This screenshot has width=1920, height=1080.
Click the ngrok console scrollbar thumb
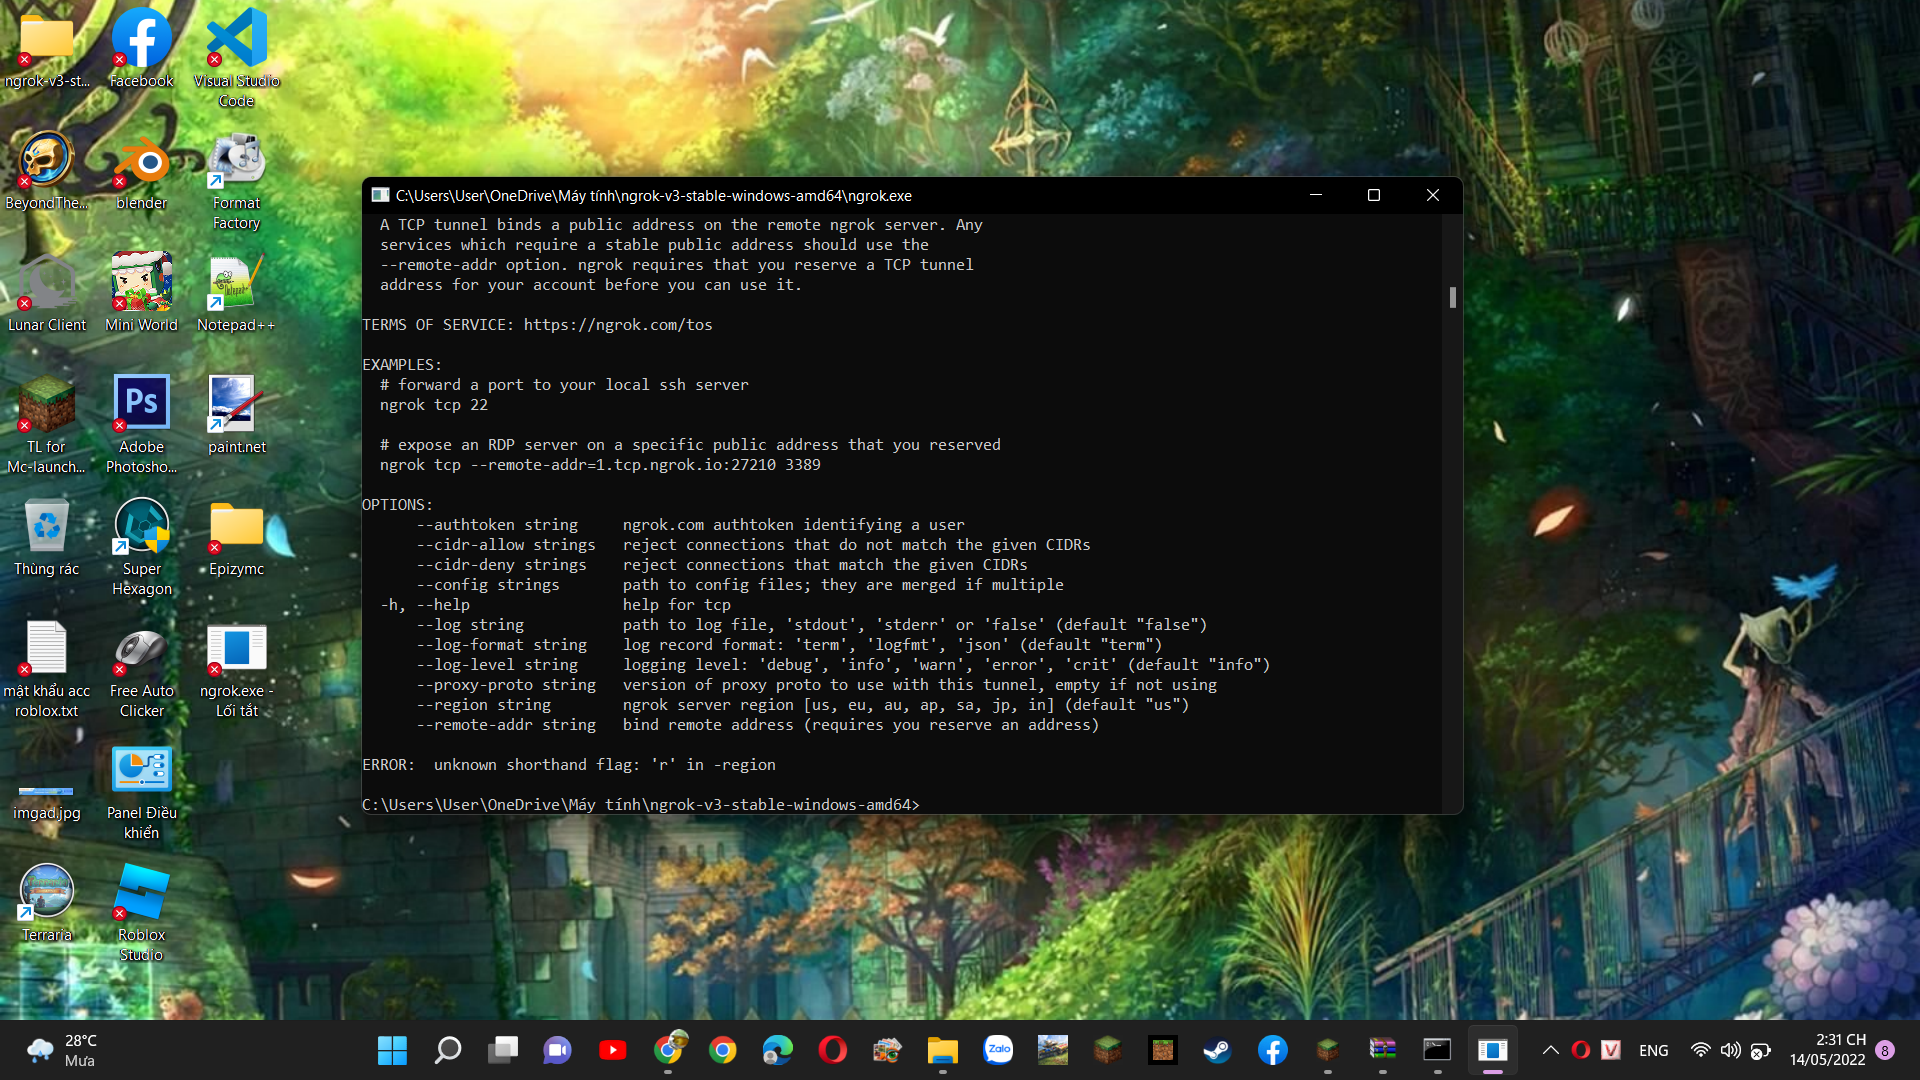(1452, 297)
